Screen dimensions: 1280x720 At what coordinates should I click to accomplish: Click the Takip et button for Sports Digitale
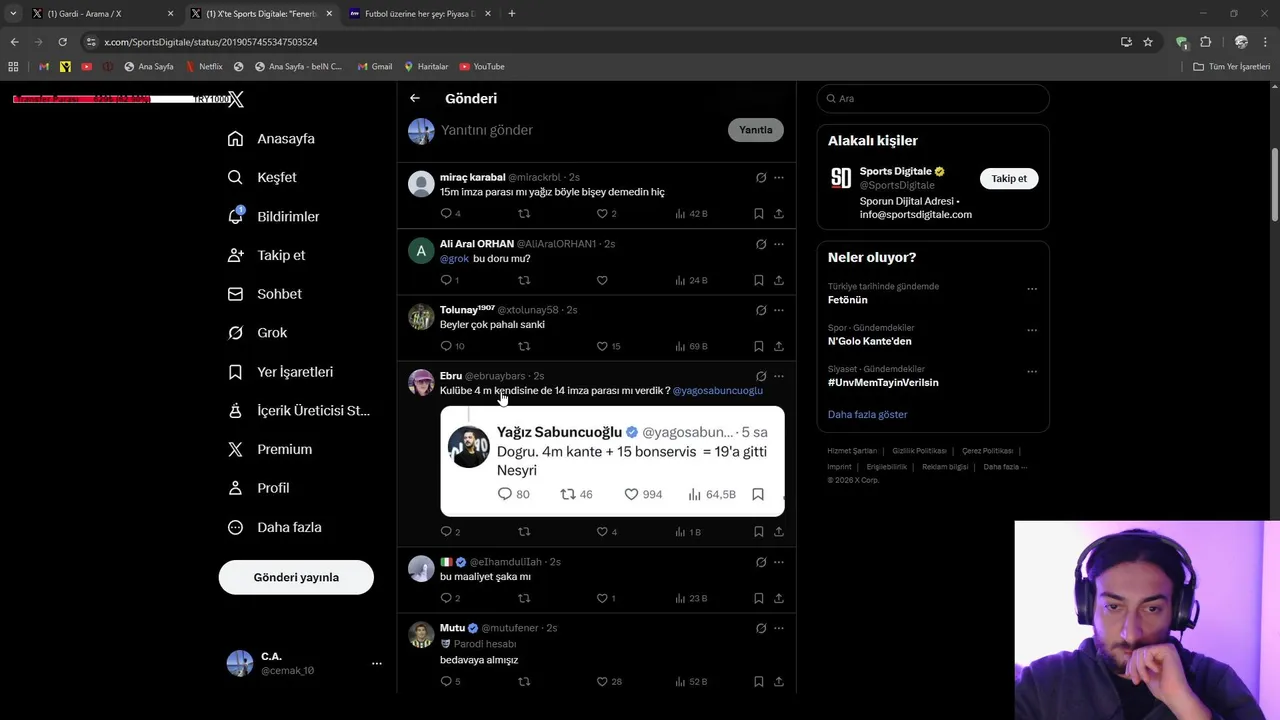click(1008, 178)
